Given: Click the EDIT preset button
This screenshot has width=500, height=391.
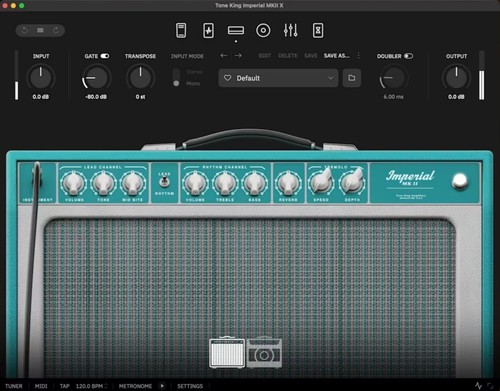Looking at the screenshot, I should point(265,56).
